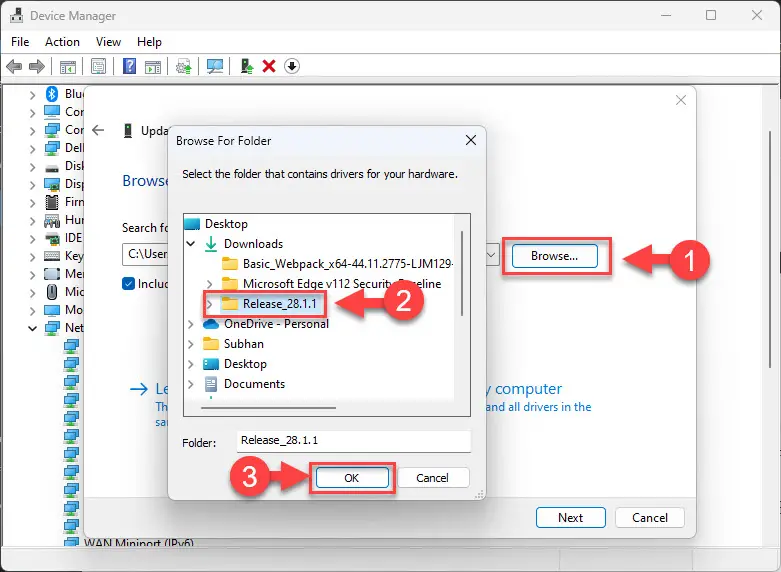Viewport: 781px width, 572px height.
Task: Click the Help question mark toolbar icon
Action: pos(129,67)
